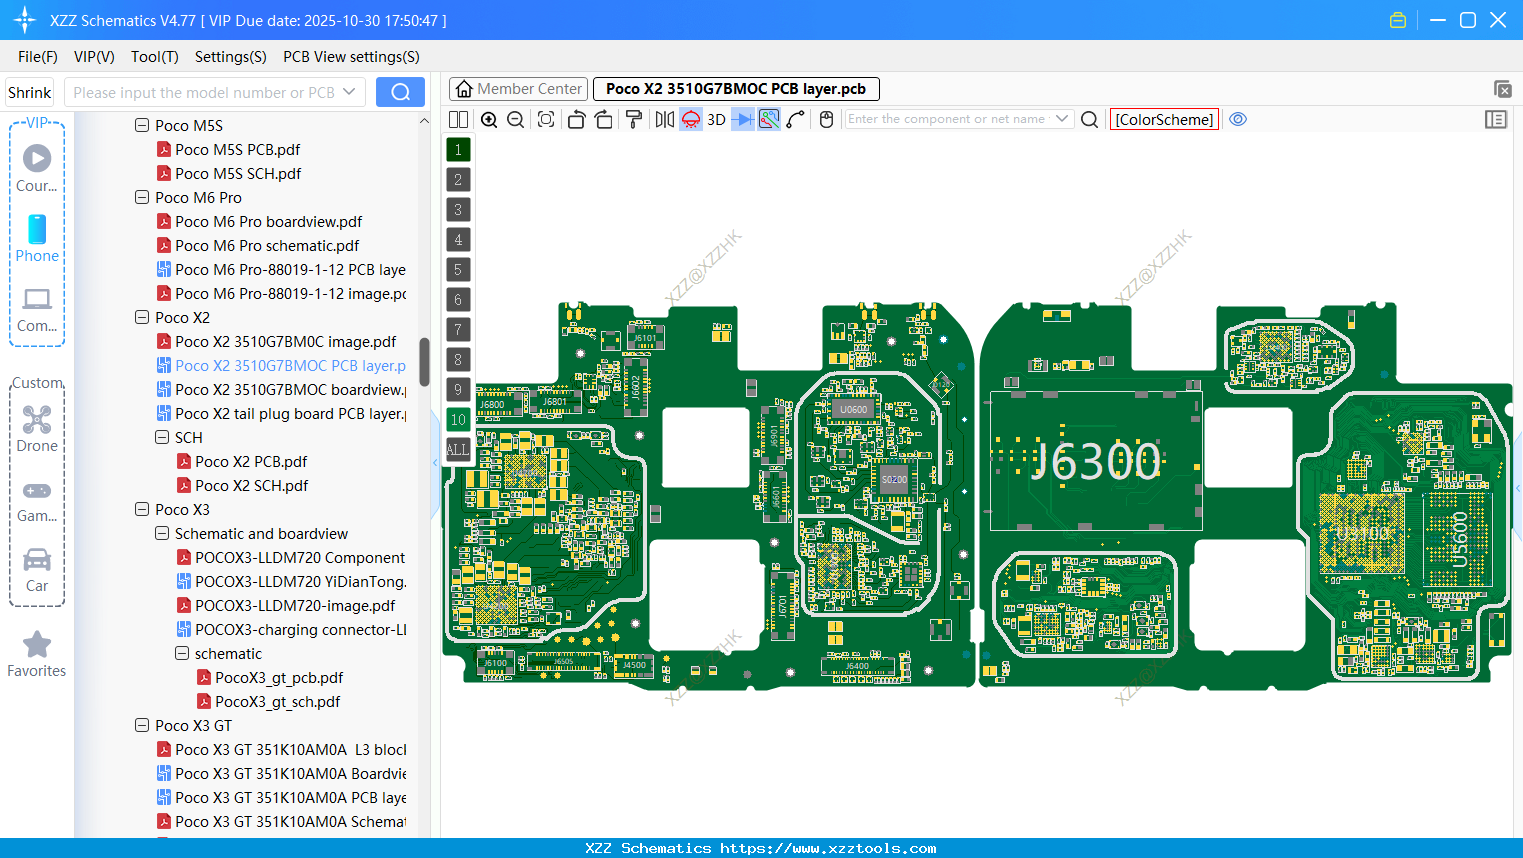Click the blue magnifier search button
Screen dimensions: 1523x858
point(400,91)
